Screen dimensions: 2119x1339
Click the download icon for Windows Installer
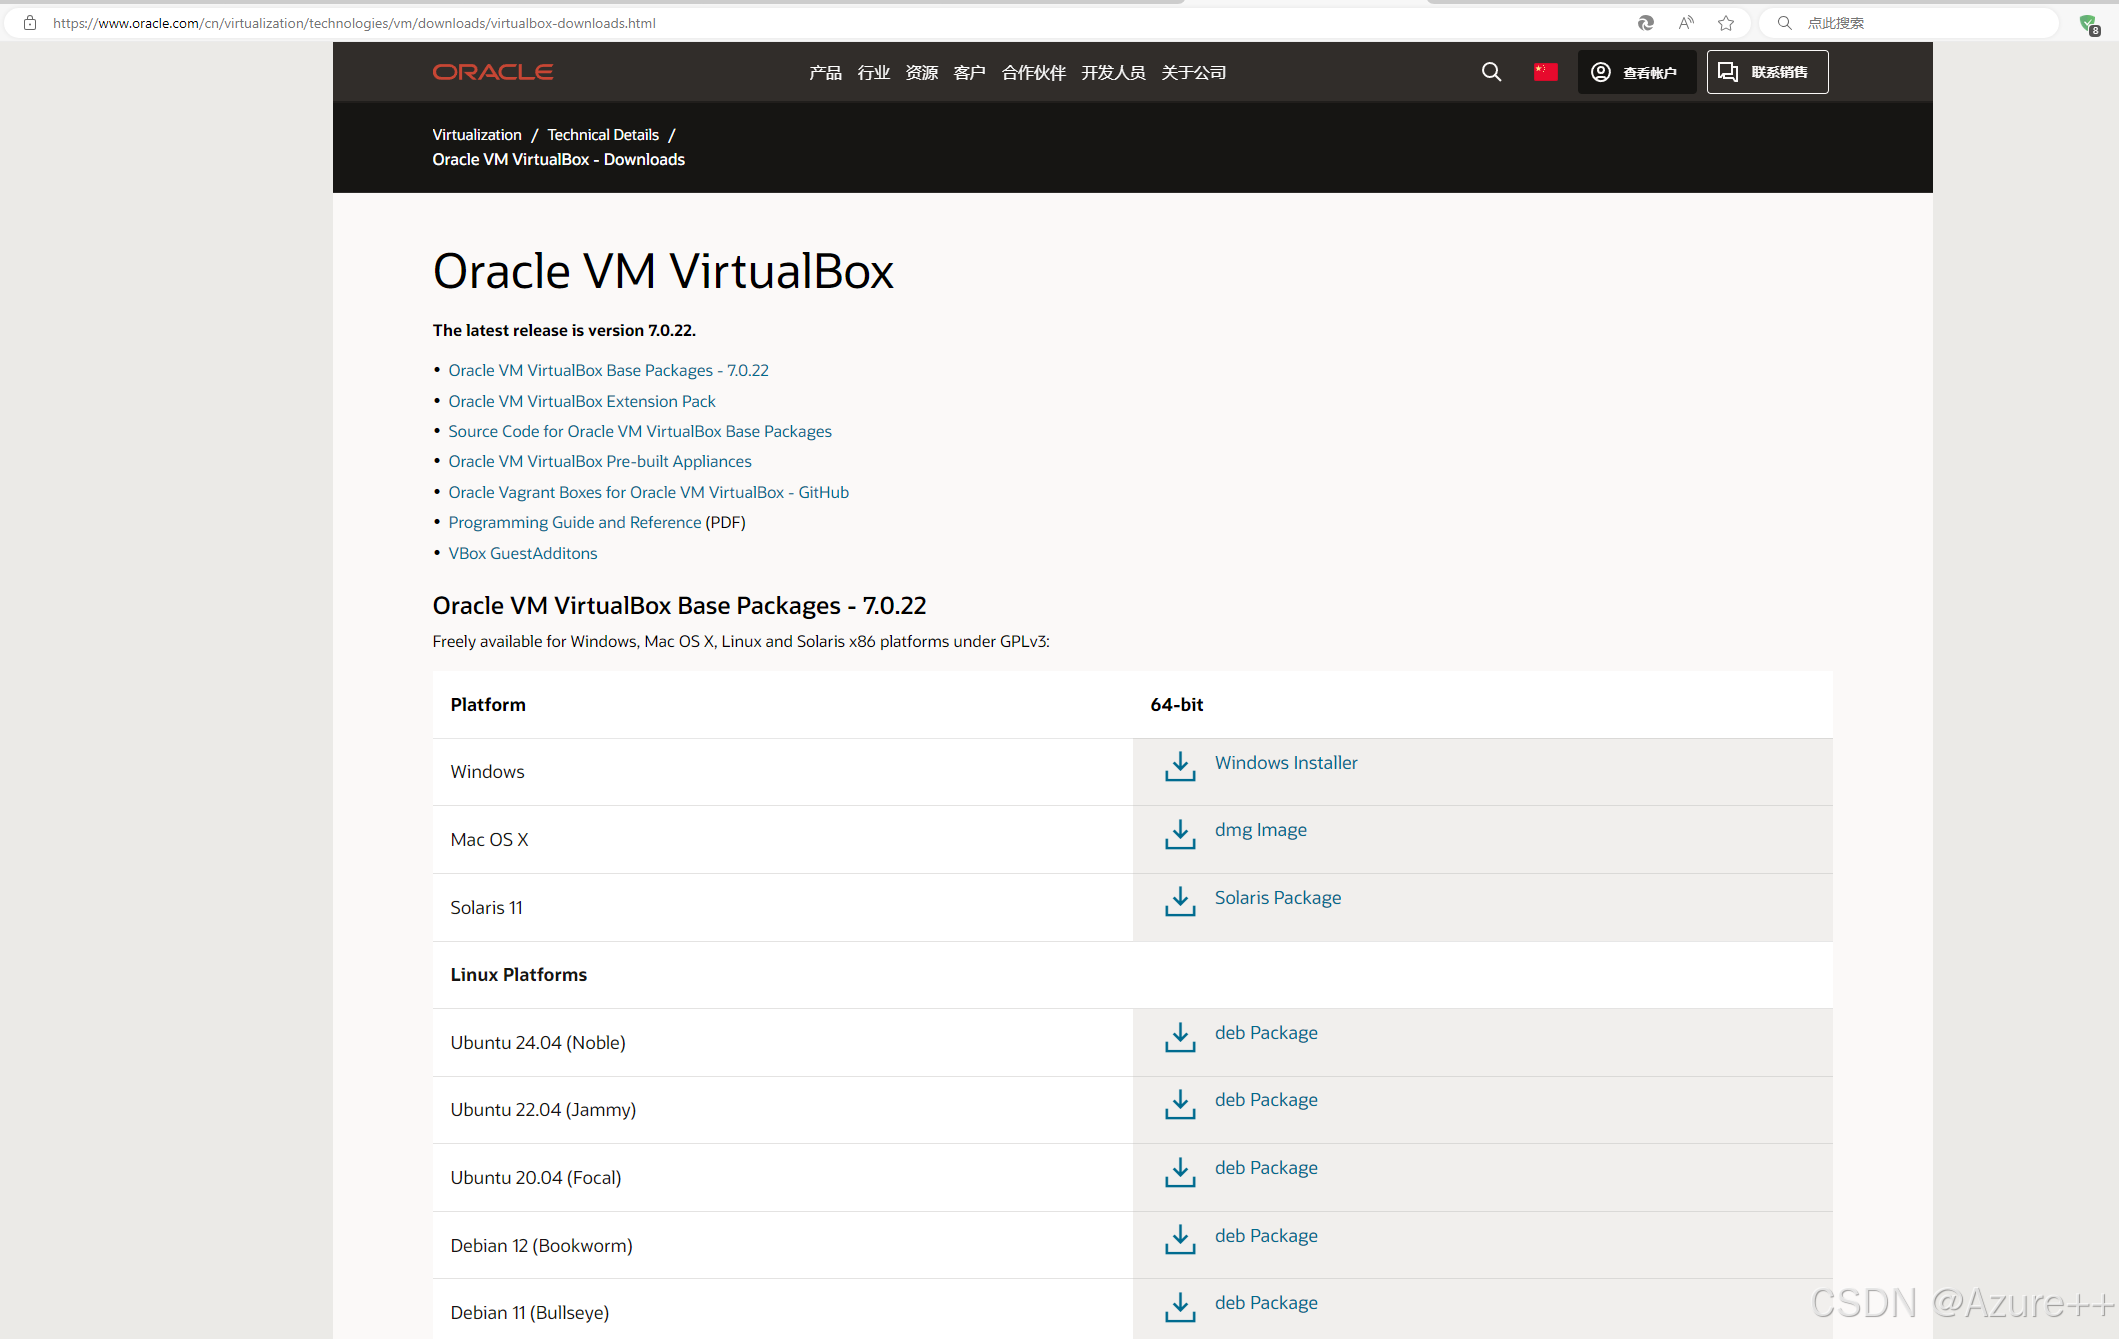tap(1180, 766)
